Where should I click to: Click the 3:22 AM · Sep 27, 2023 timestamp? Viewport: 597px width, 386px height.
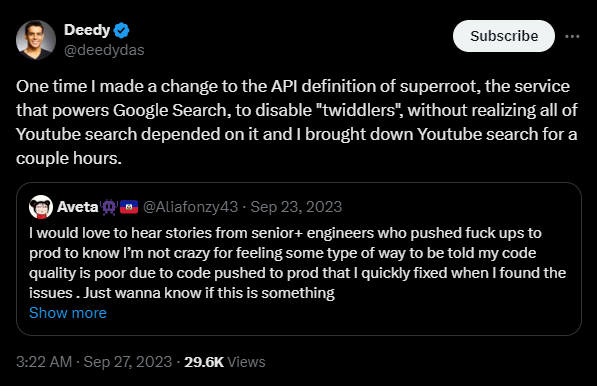click(x=94, y=362)
